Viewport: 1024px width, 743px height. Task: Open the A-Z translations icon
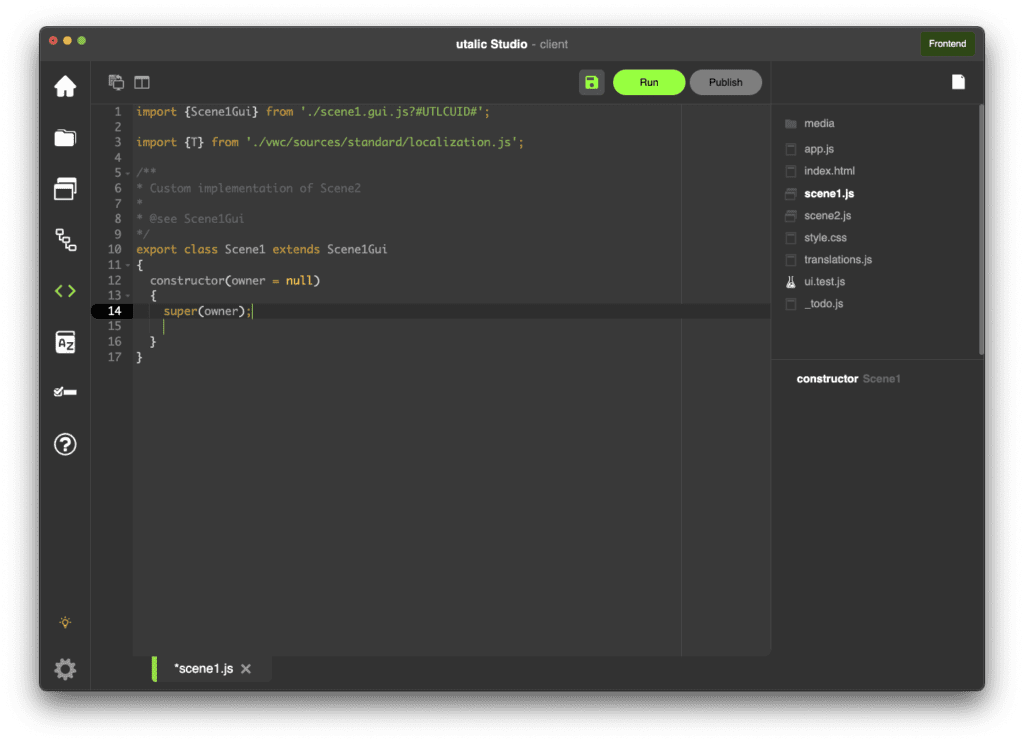pos(65,343)
